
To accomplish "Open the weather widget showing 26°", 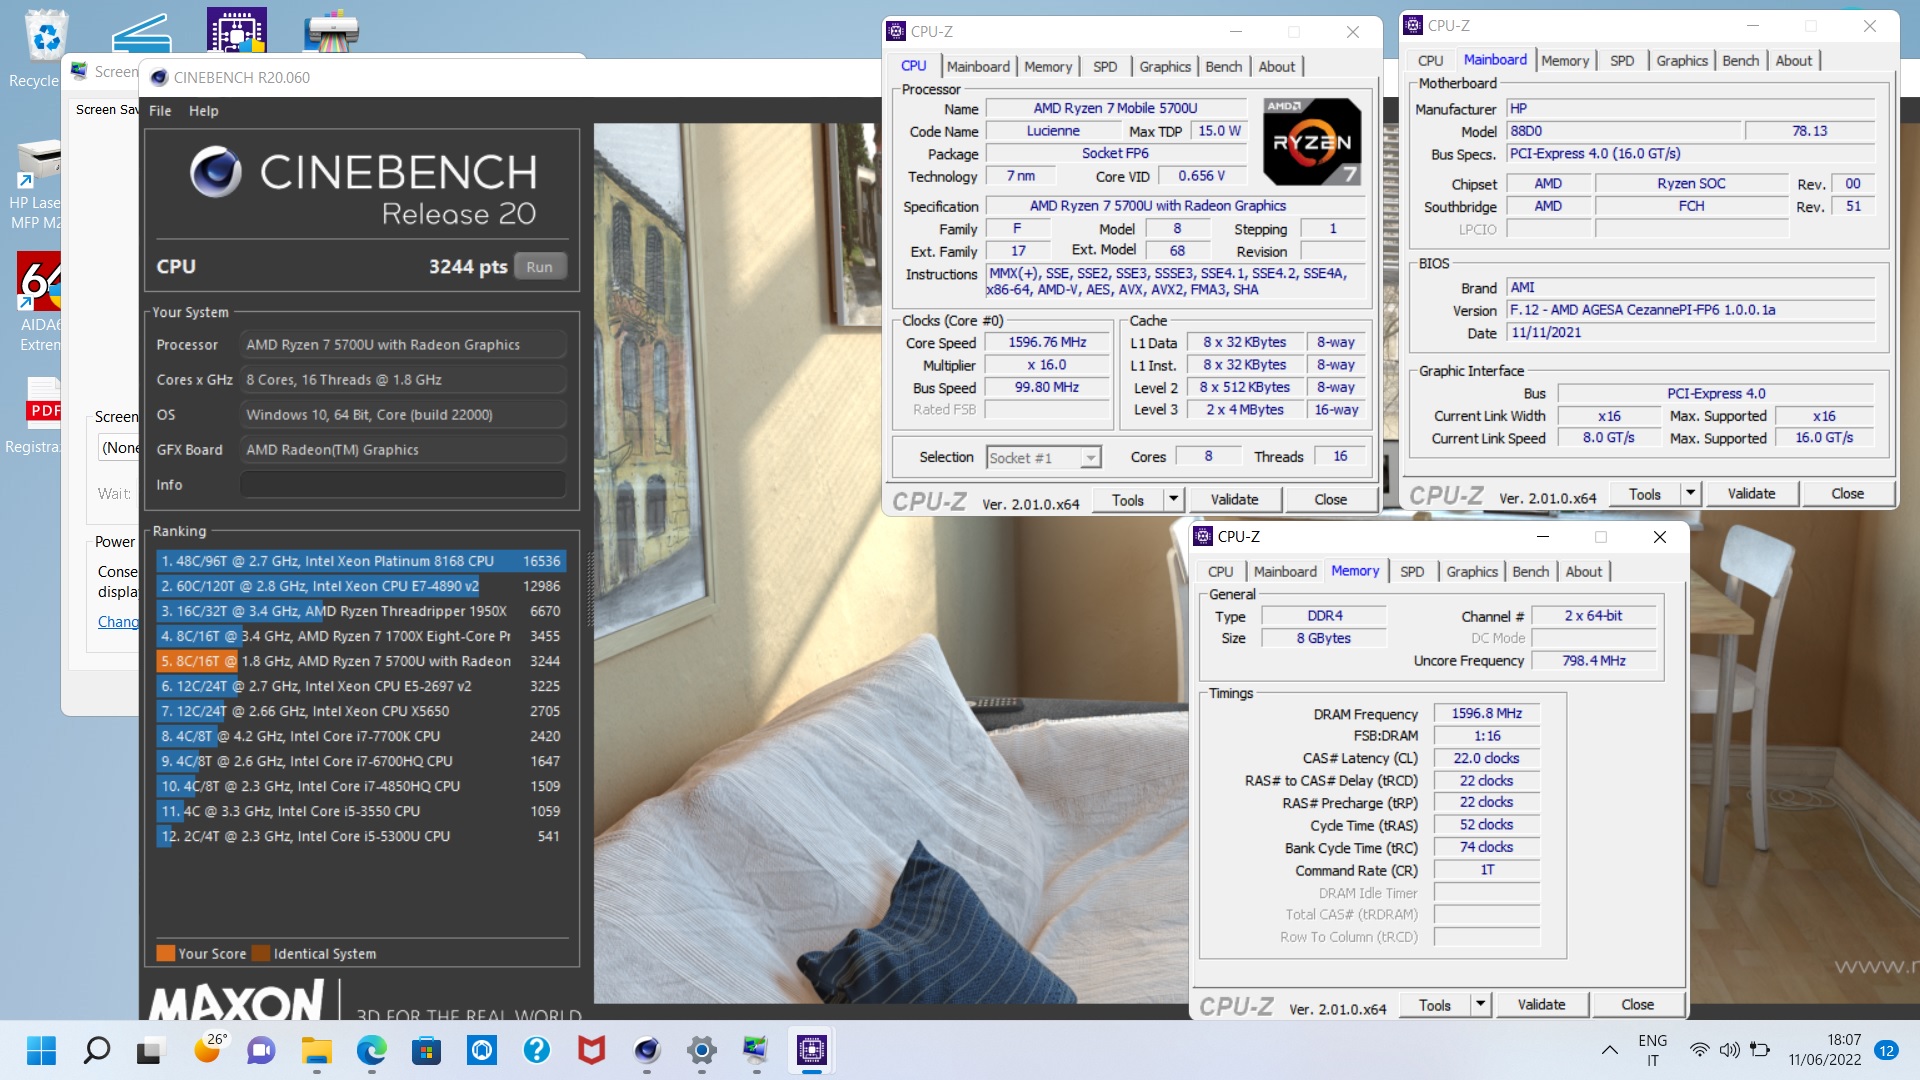I will tap(208, 1048).
